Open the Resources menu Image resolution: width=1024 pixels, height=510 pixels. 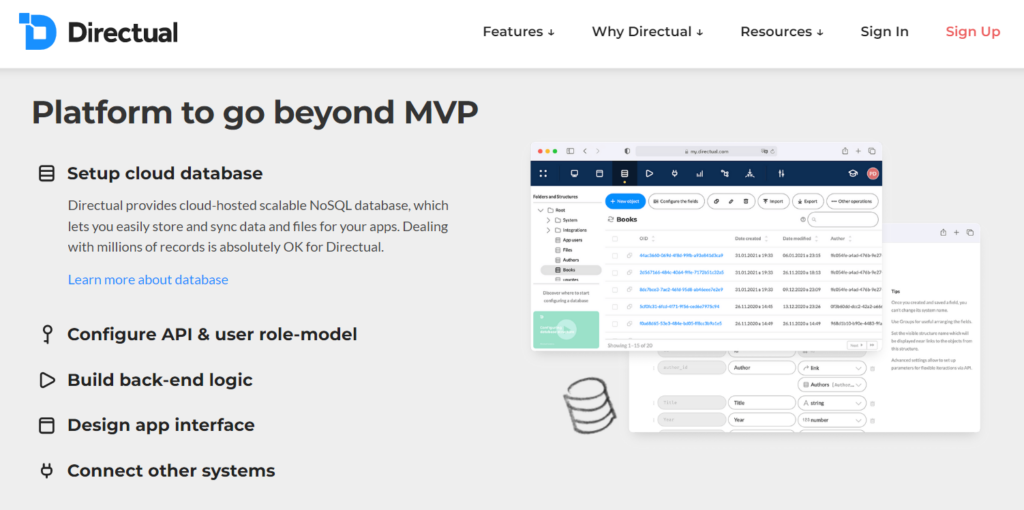781,31
